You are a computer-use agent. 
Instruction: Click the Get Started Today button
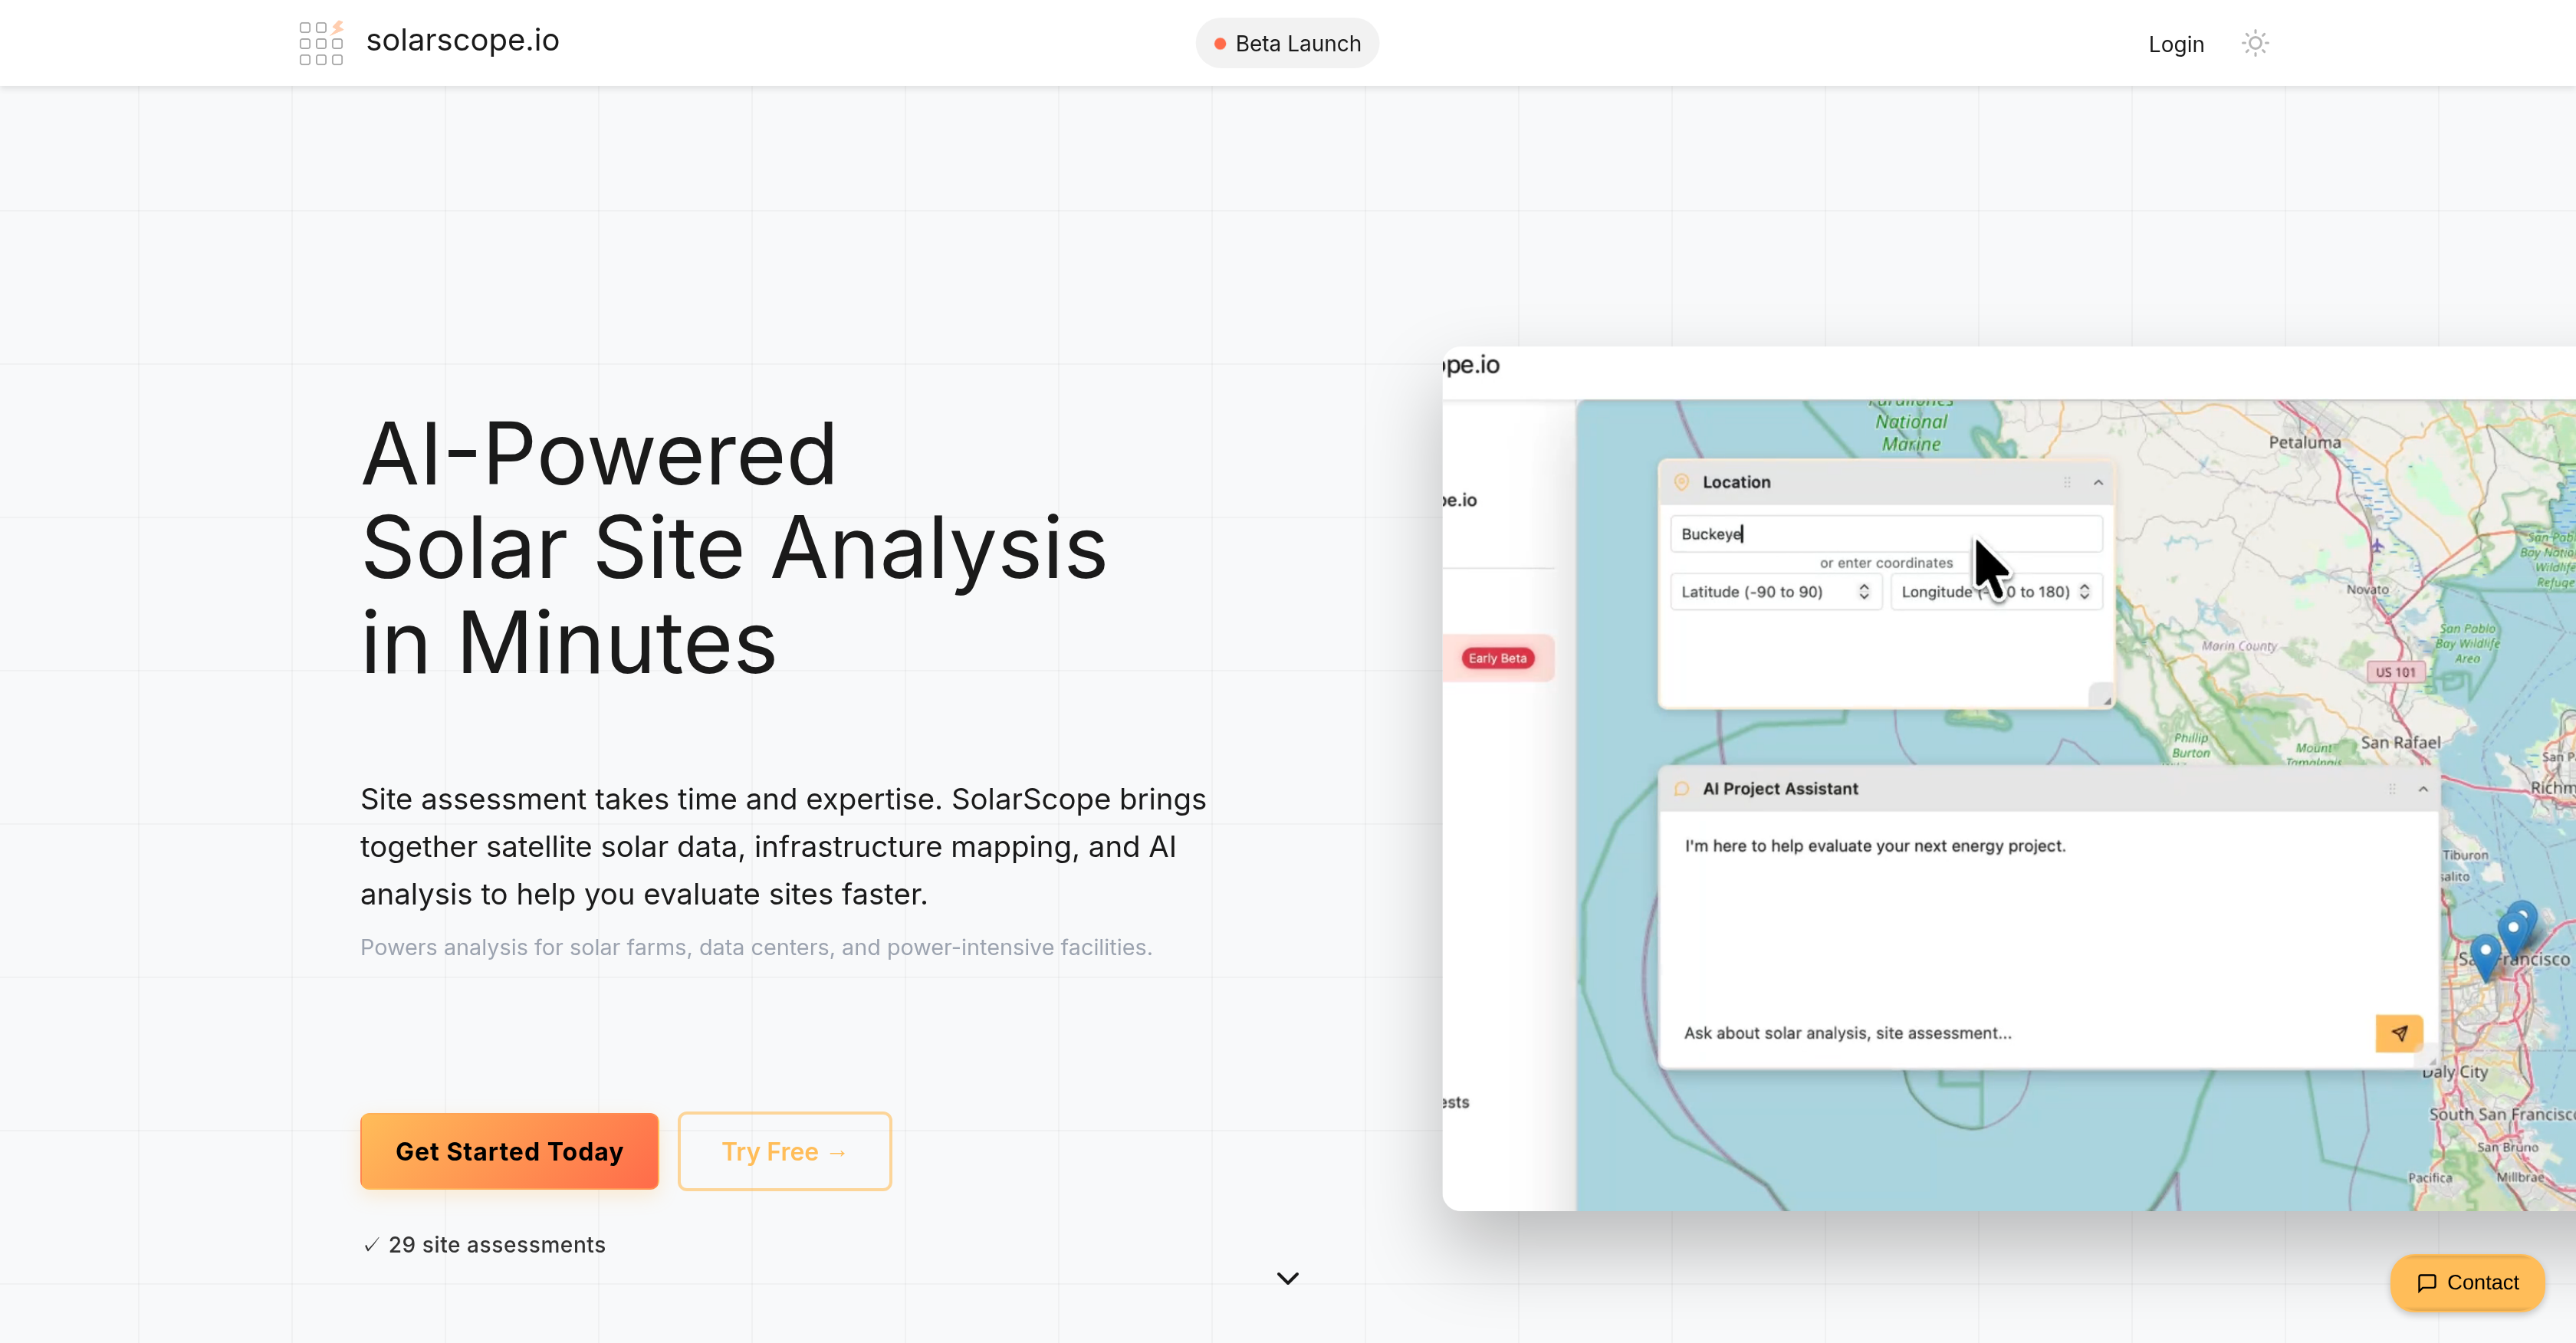pos(509,1151)
